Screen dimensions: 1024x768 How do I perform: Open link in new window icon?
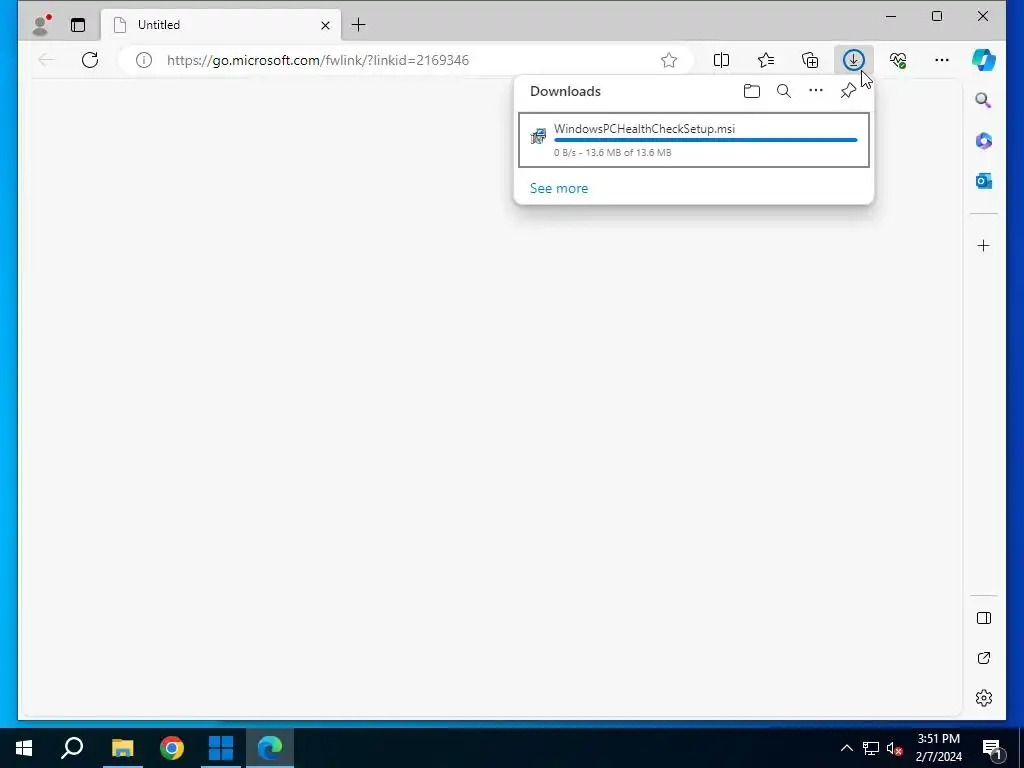(984, 658)
